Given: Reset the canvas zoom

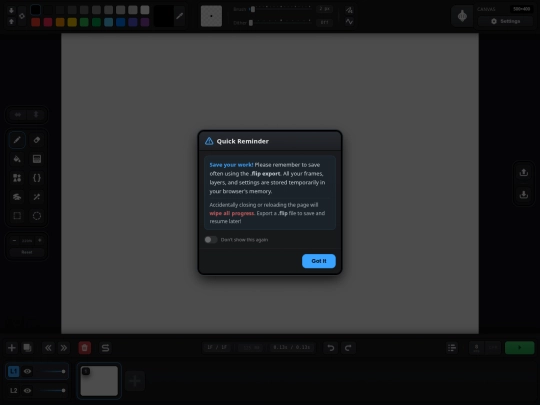Looking at the screenshot, I should click(x=27, y=252).
